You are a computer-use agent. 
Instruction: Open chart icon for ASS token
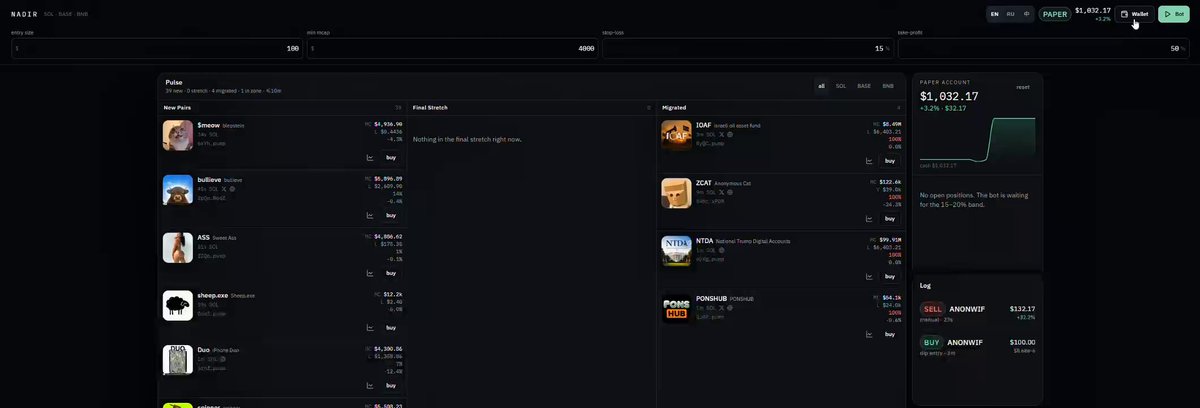point(370,272)
